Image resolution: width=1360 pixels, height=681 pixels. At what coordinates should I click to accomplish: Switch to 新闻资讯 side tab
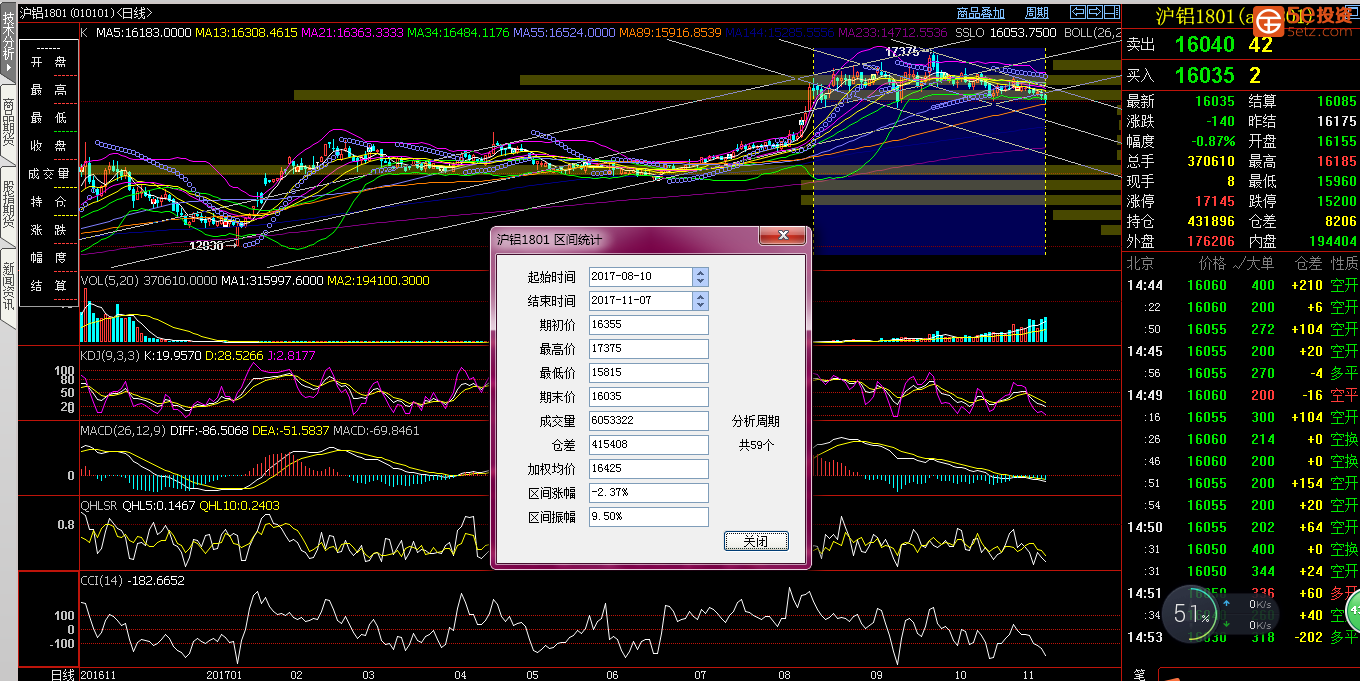(8, 290)
